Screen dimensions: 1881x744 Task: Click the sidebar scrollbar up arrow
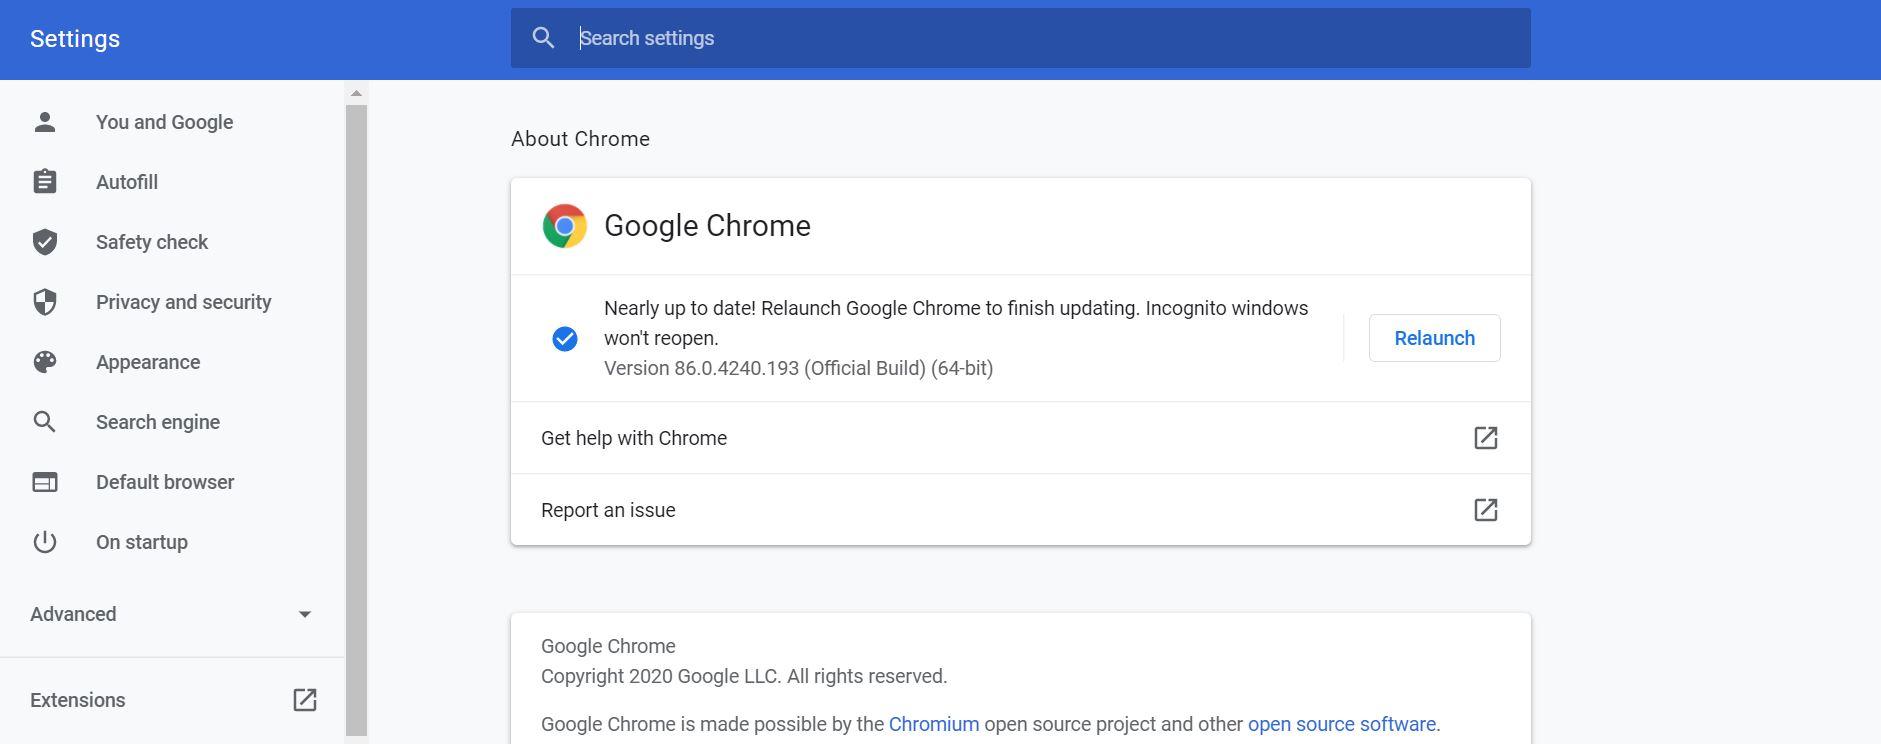coord(356,93)
